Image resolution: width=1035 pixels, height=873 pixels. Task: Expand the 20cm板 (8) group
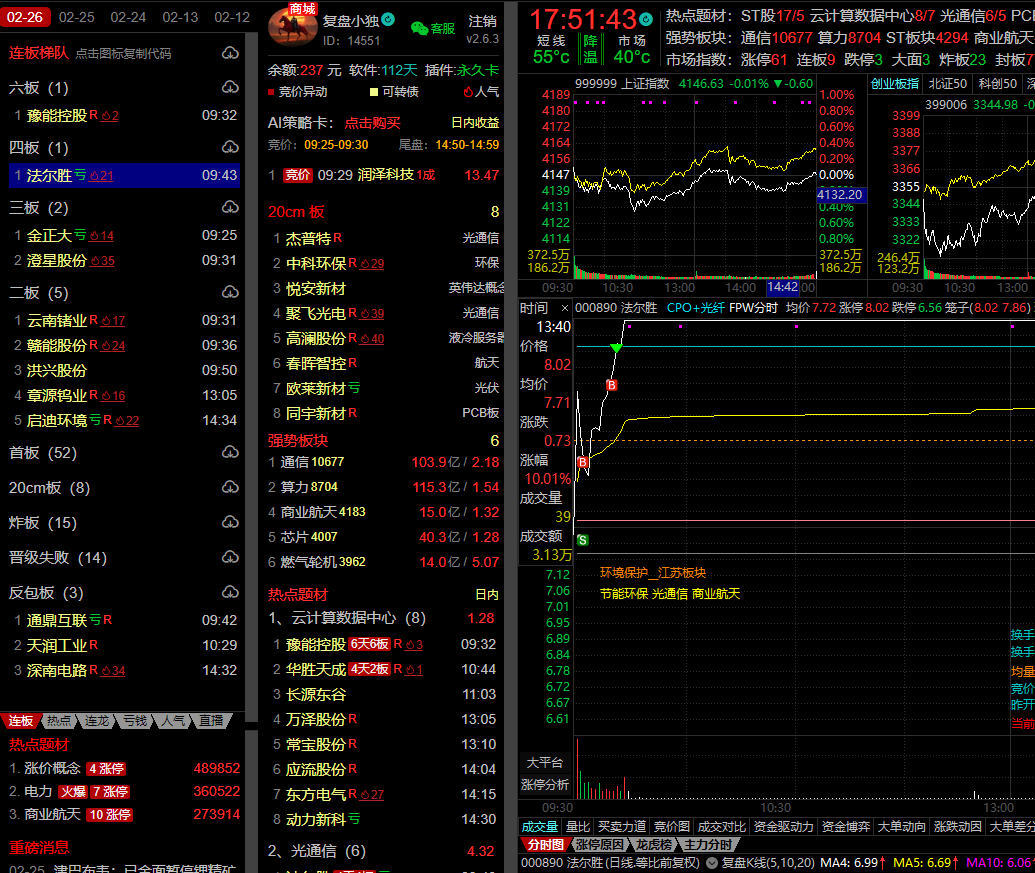point(49,488)
